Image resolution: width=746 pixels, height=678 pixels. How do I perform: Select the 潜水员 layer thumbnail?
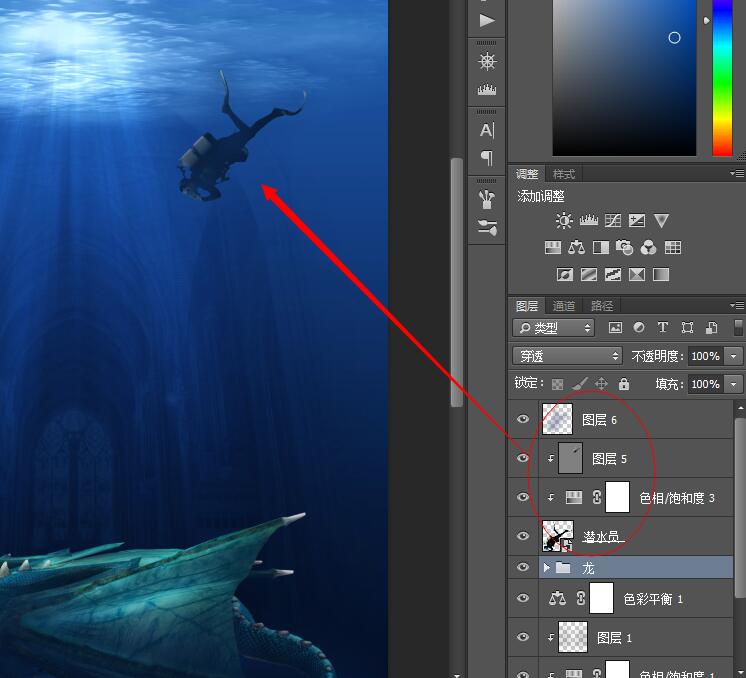(558, 536)
